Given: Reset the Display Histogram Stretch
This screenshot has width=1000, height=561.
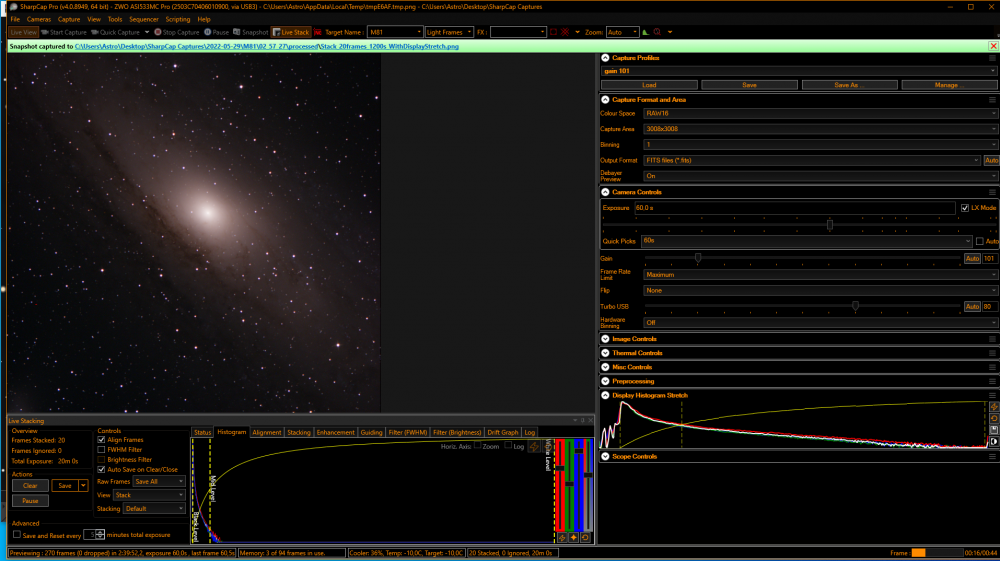Looking at the screenshot, I should [x=994, y=419].
